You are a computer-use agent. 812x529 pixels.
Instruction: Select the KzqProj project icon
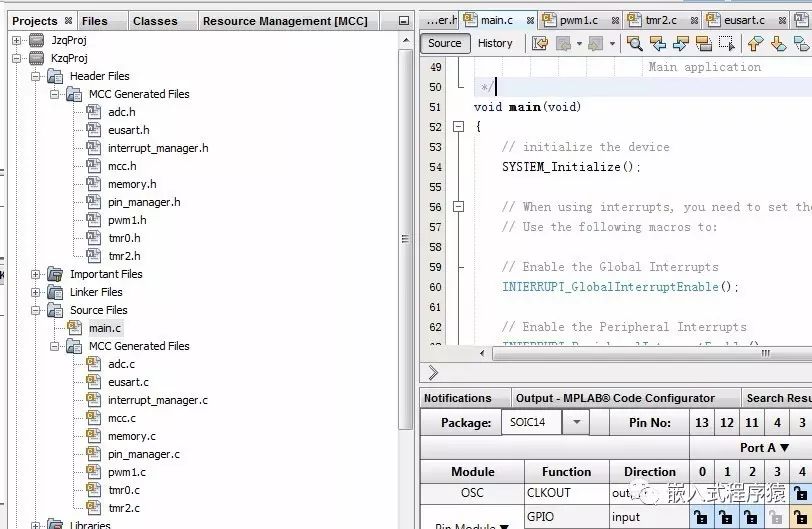(x=37, y=58)
